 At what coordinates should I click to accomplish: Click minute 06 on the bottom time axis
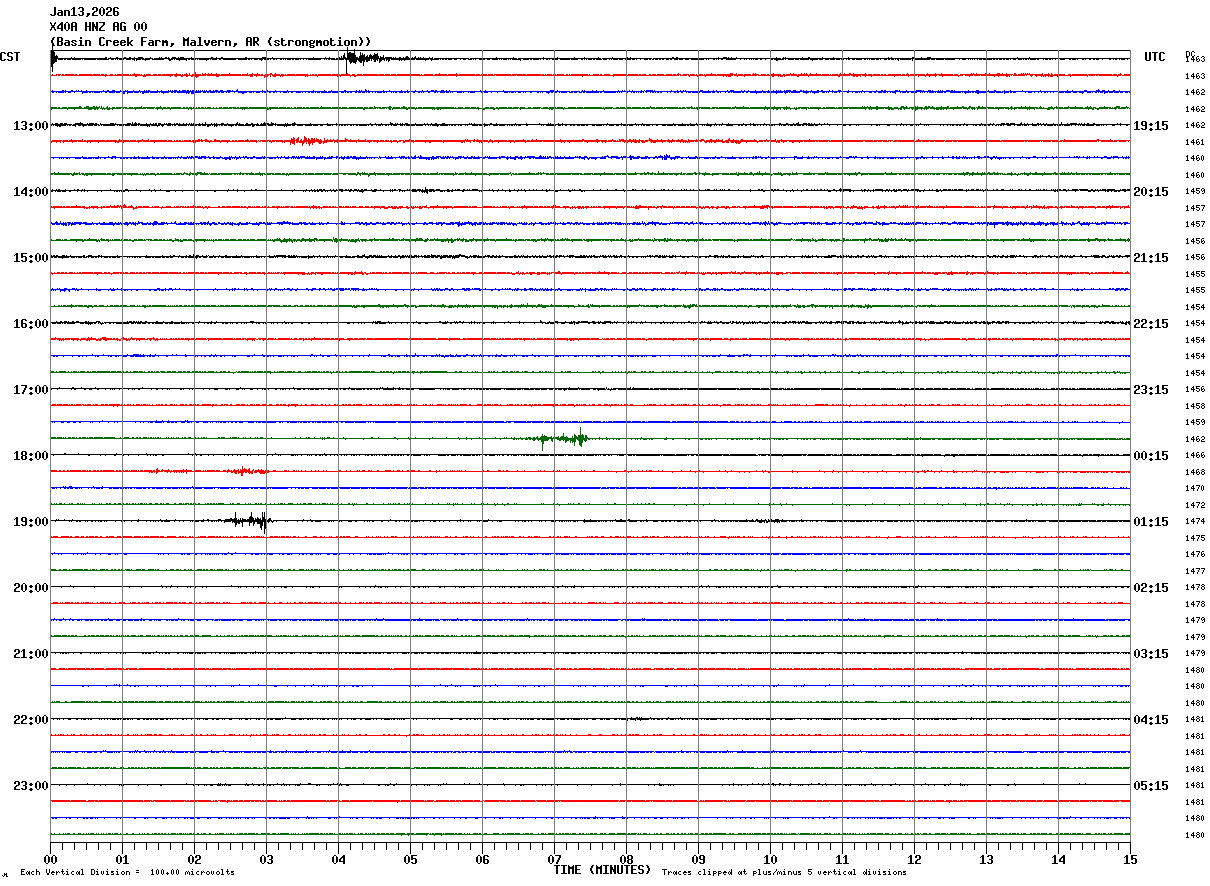pos(482,859)
